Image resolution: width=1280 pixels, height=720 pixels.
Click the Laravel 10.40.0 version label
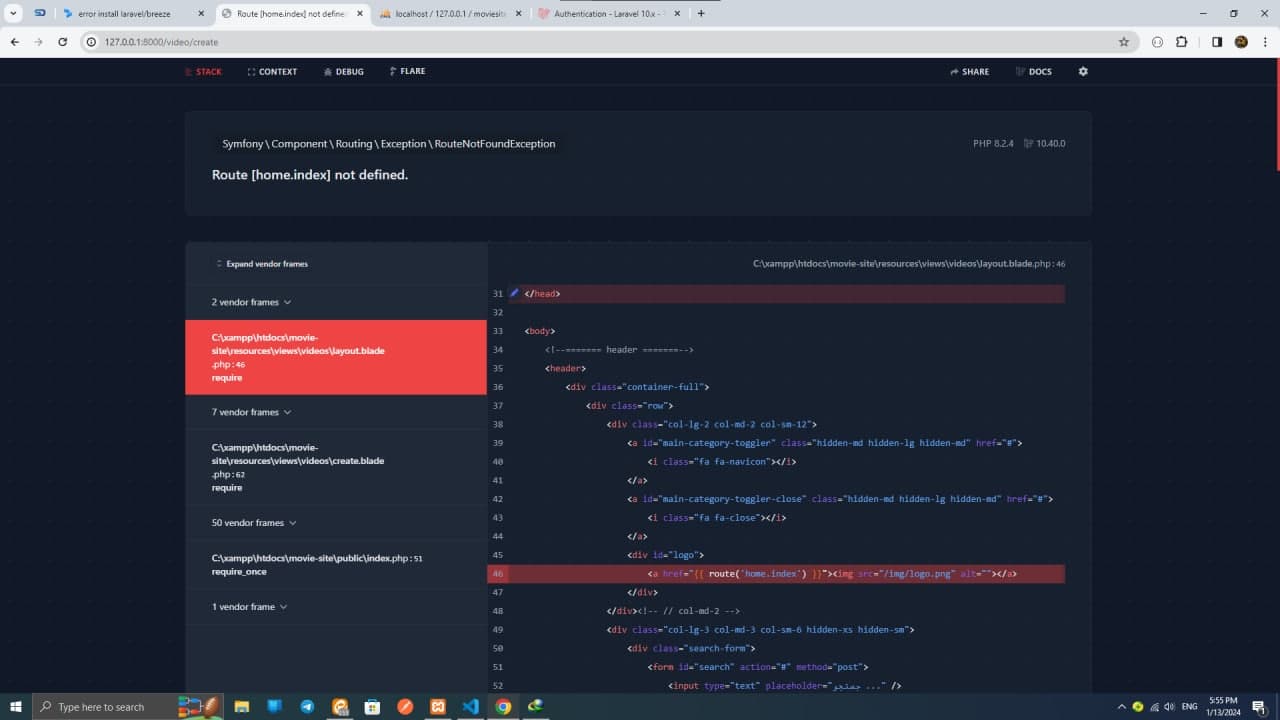tap(1045, 144)
